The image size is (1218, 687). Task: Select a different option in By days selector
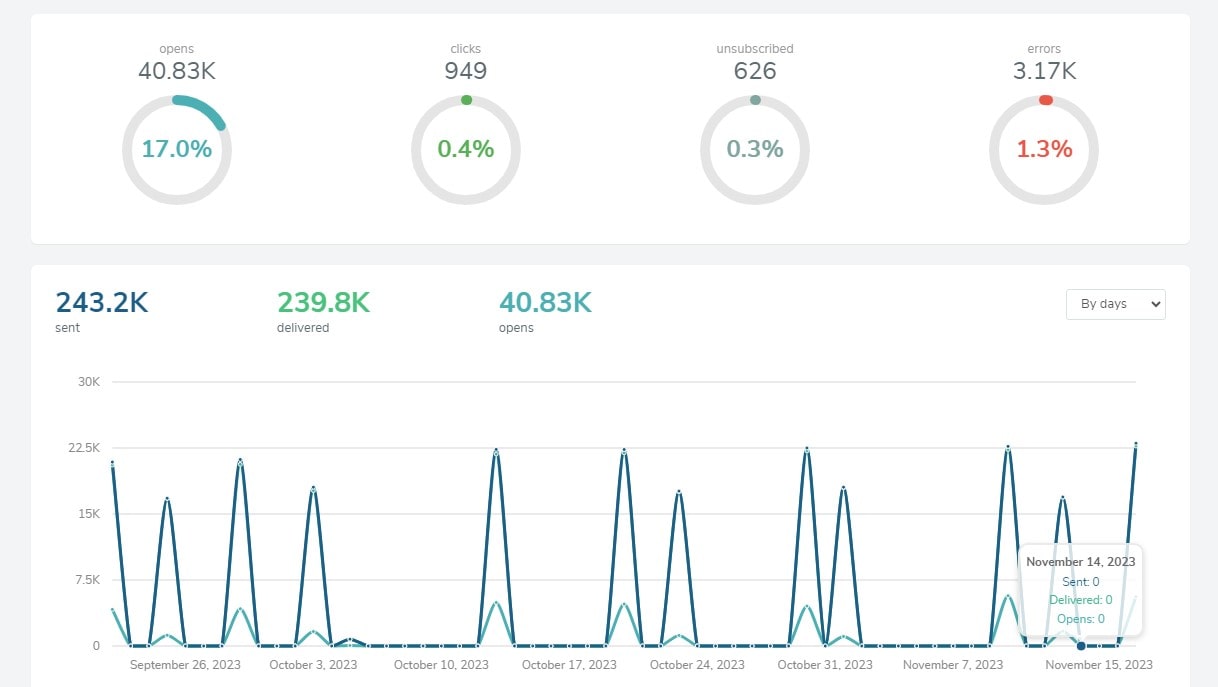(1115, 304)
